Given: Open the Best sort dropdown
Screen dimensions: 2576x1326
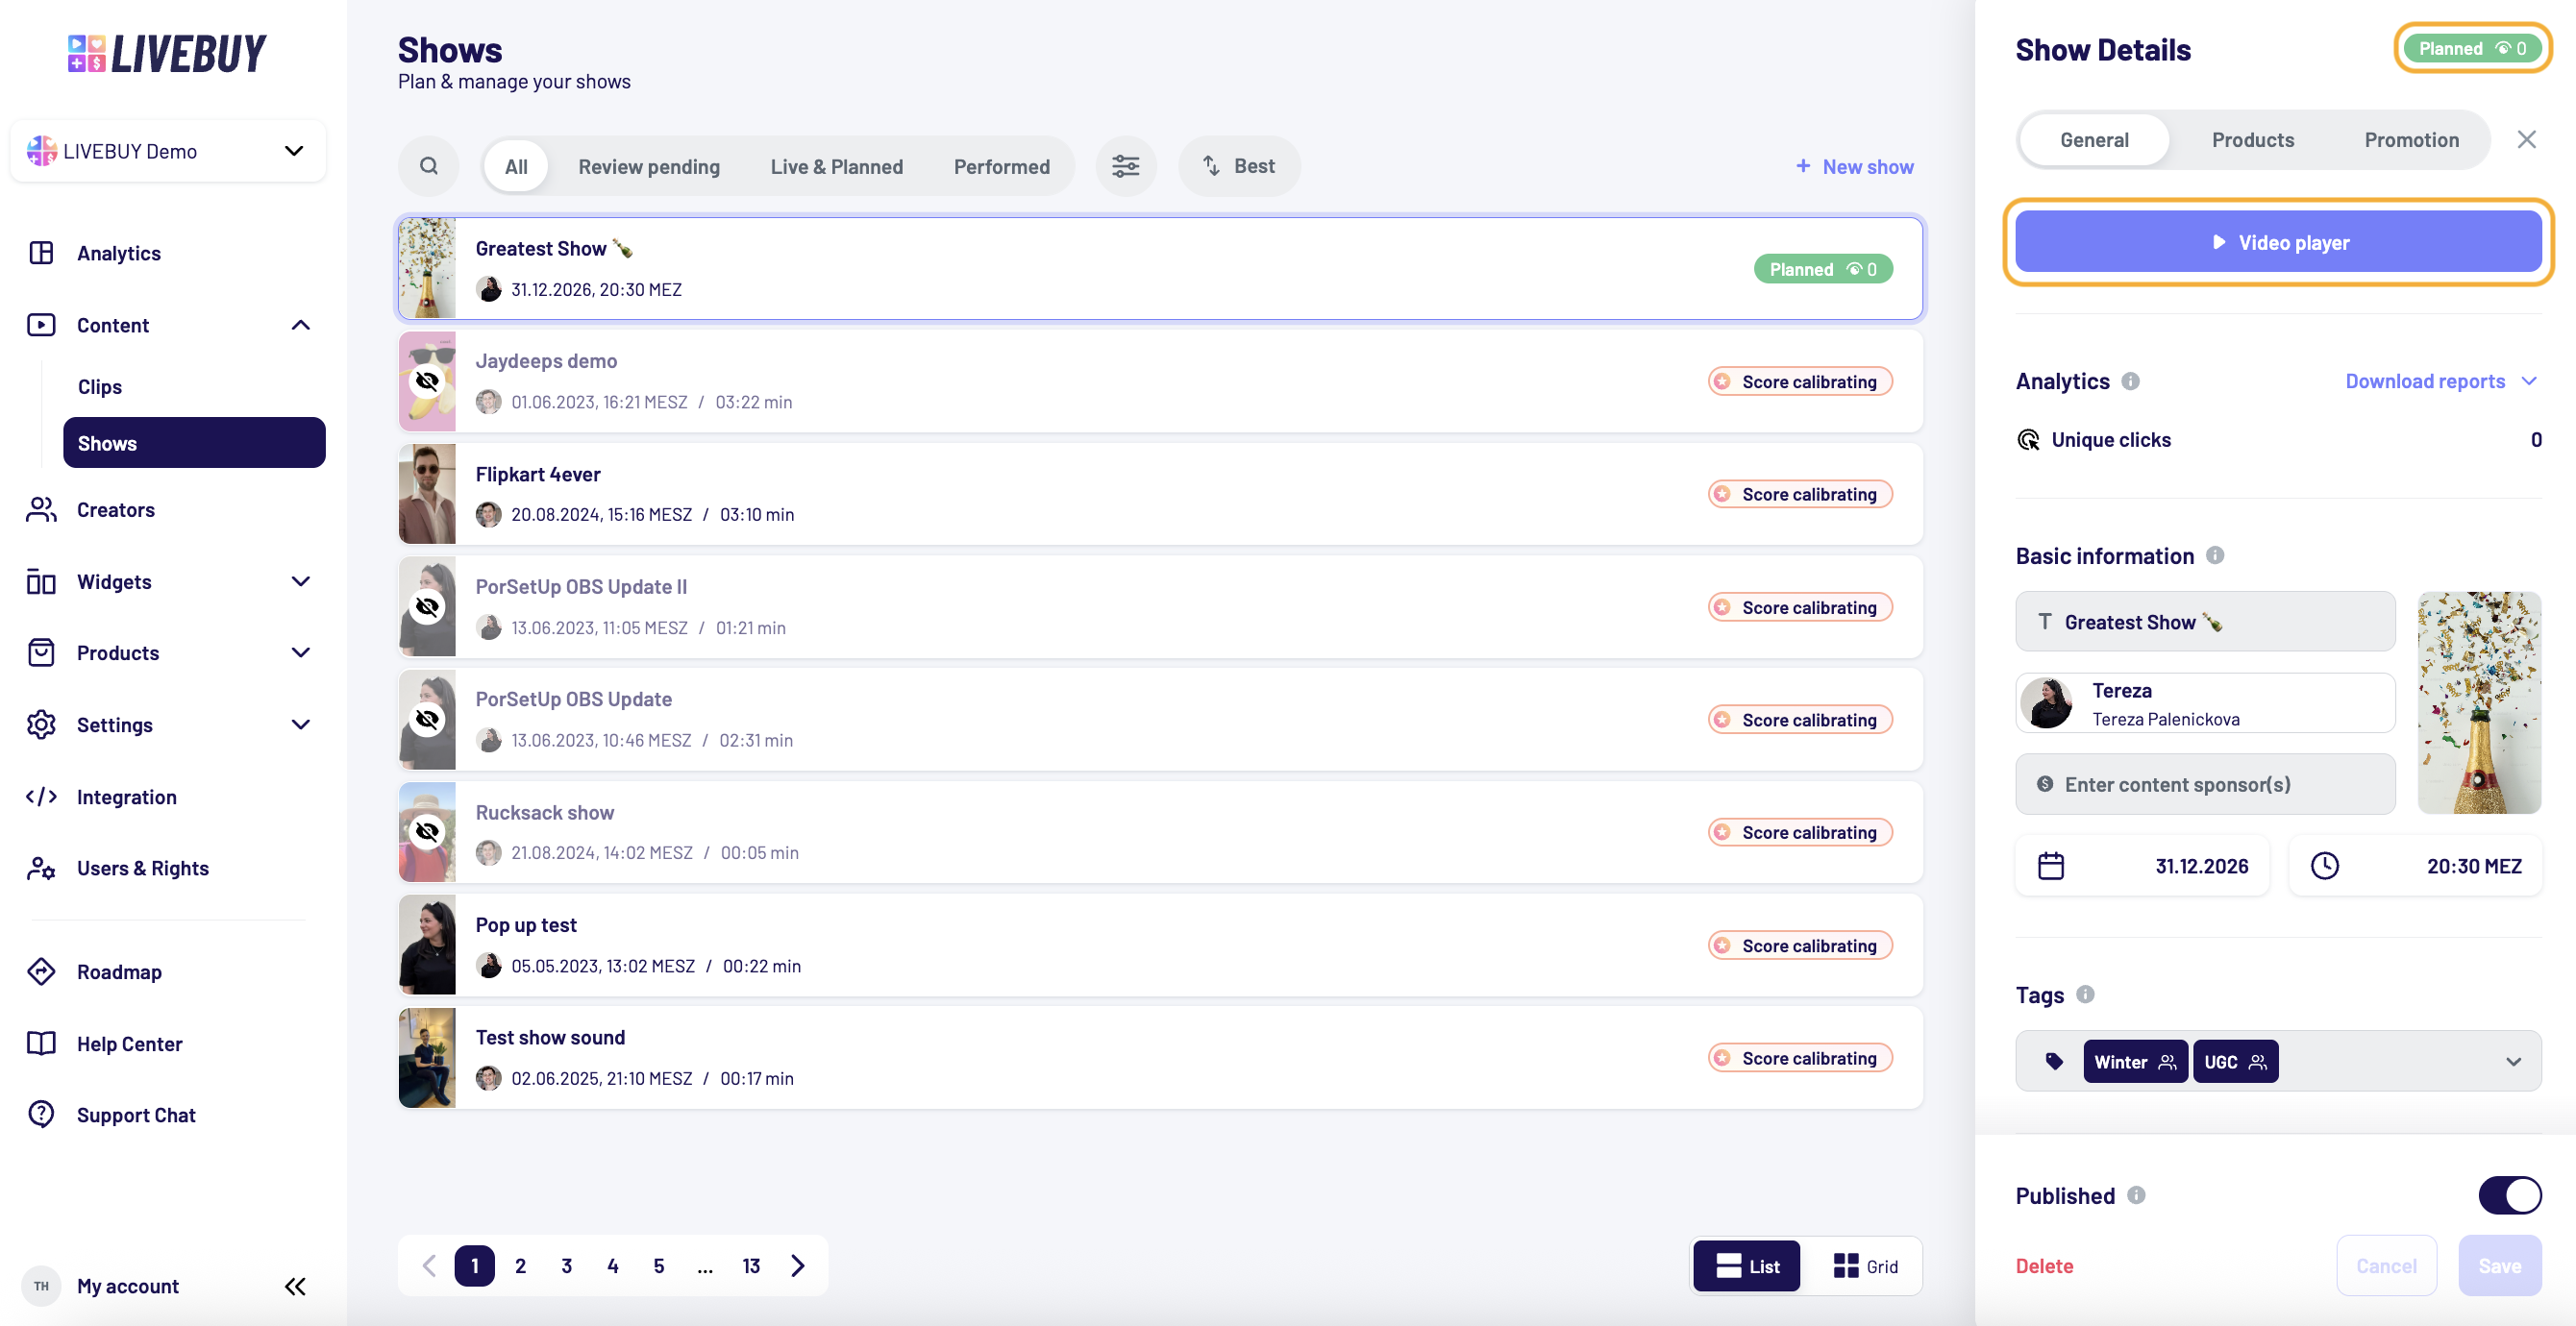Looking at the screenshot, I should 1239,166.
